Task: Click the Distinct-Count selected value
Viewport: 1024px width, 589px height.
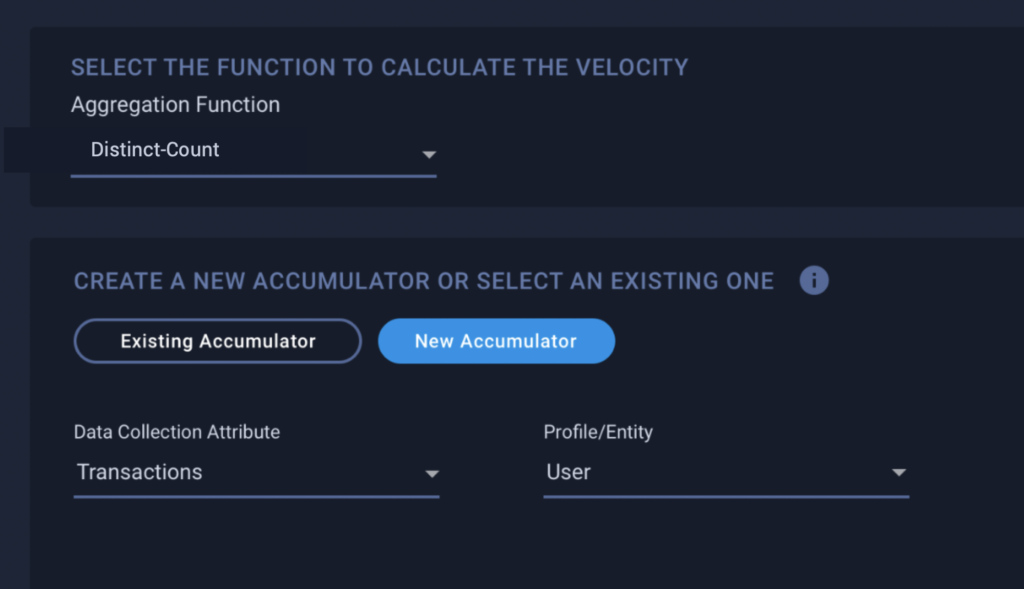Action: coord(155,150)
